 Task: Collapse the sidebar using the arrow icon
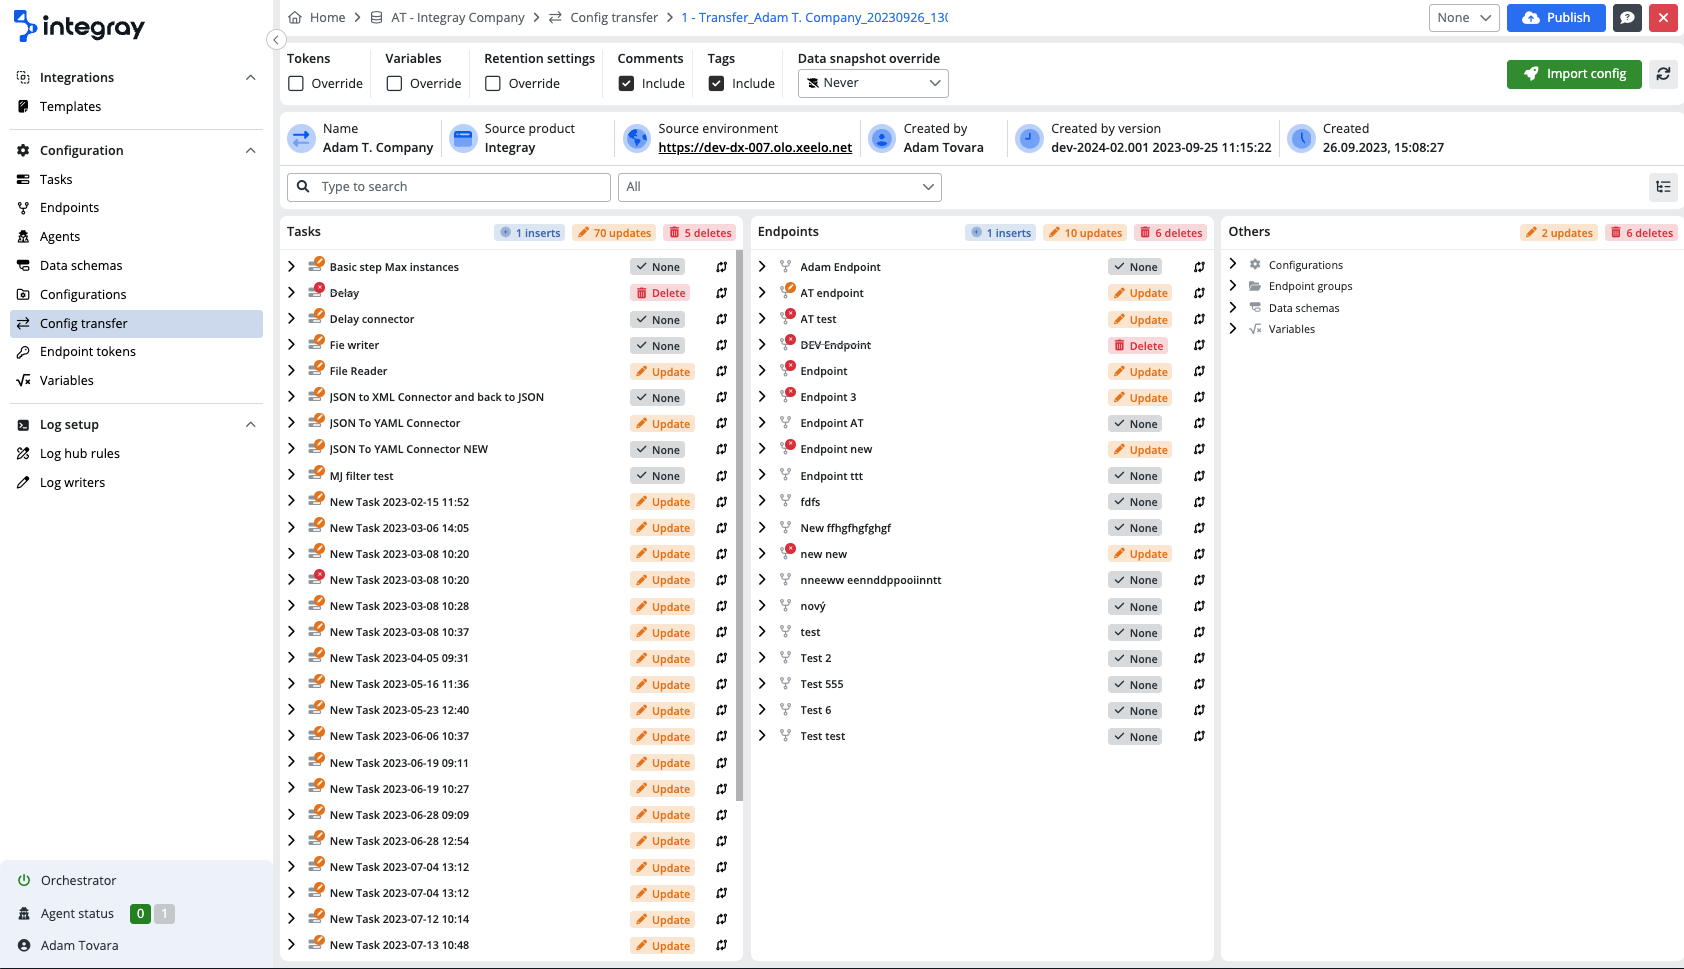pos(276,40)
